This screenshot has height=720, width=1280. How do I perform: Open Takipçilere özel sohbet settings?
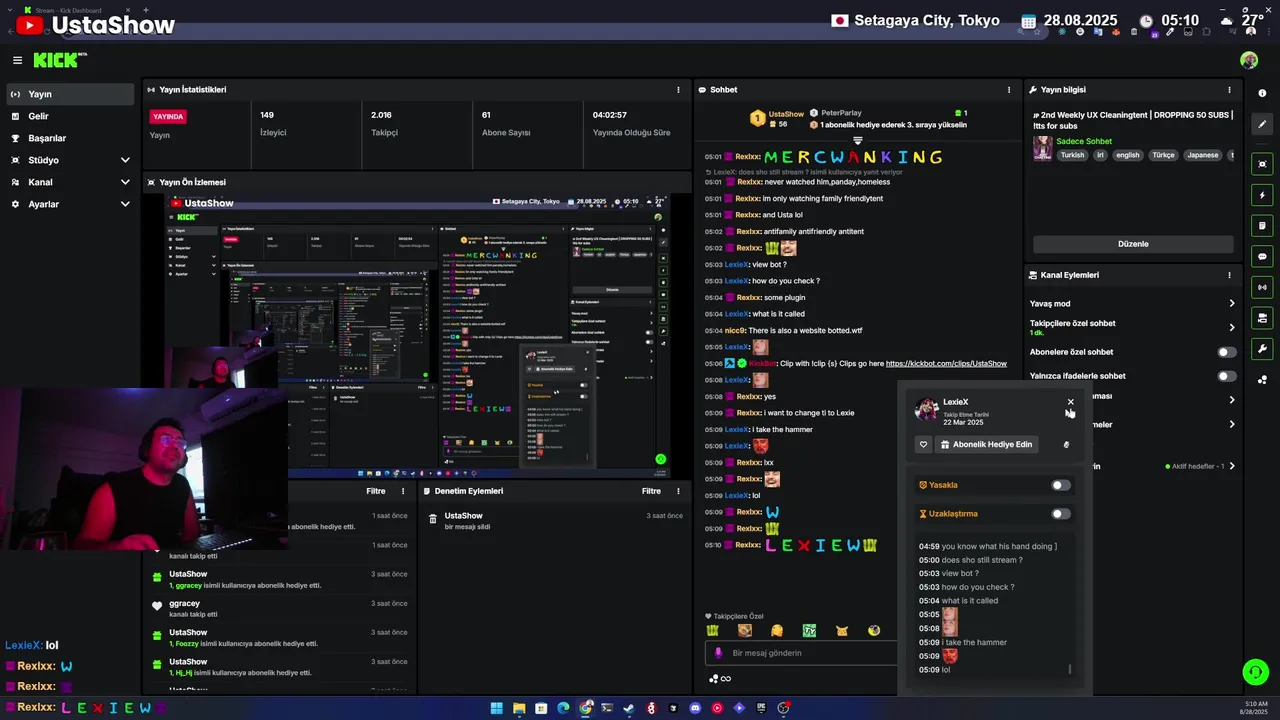pyautogui.click(x=1133, y=327)
